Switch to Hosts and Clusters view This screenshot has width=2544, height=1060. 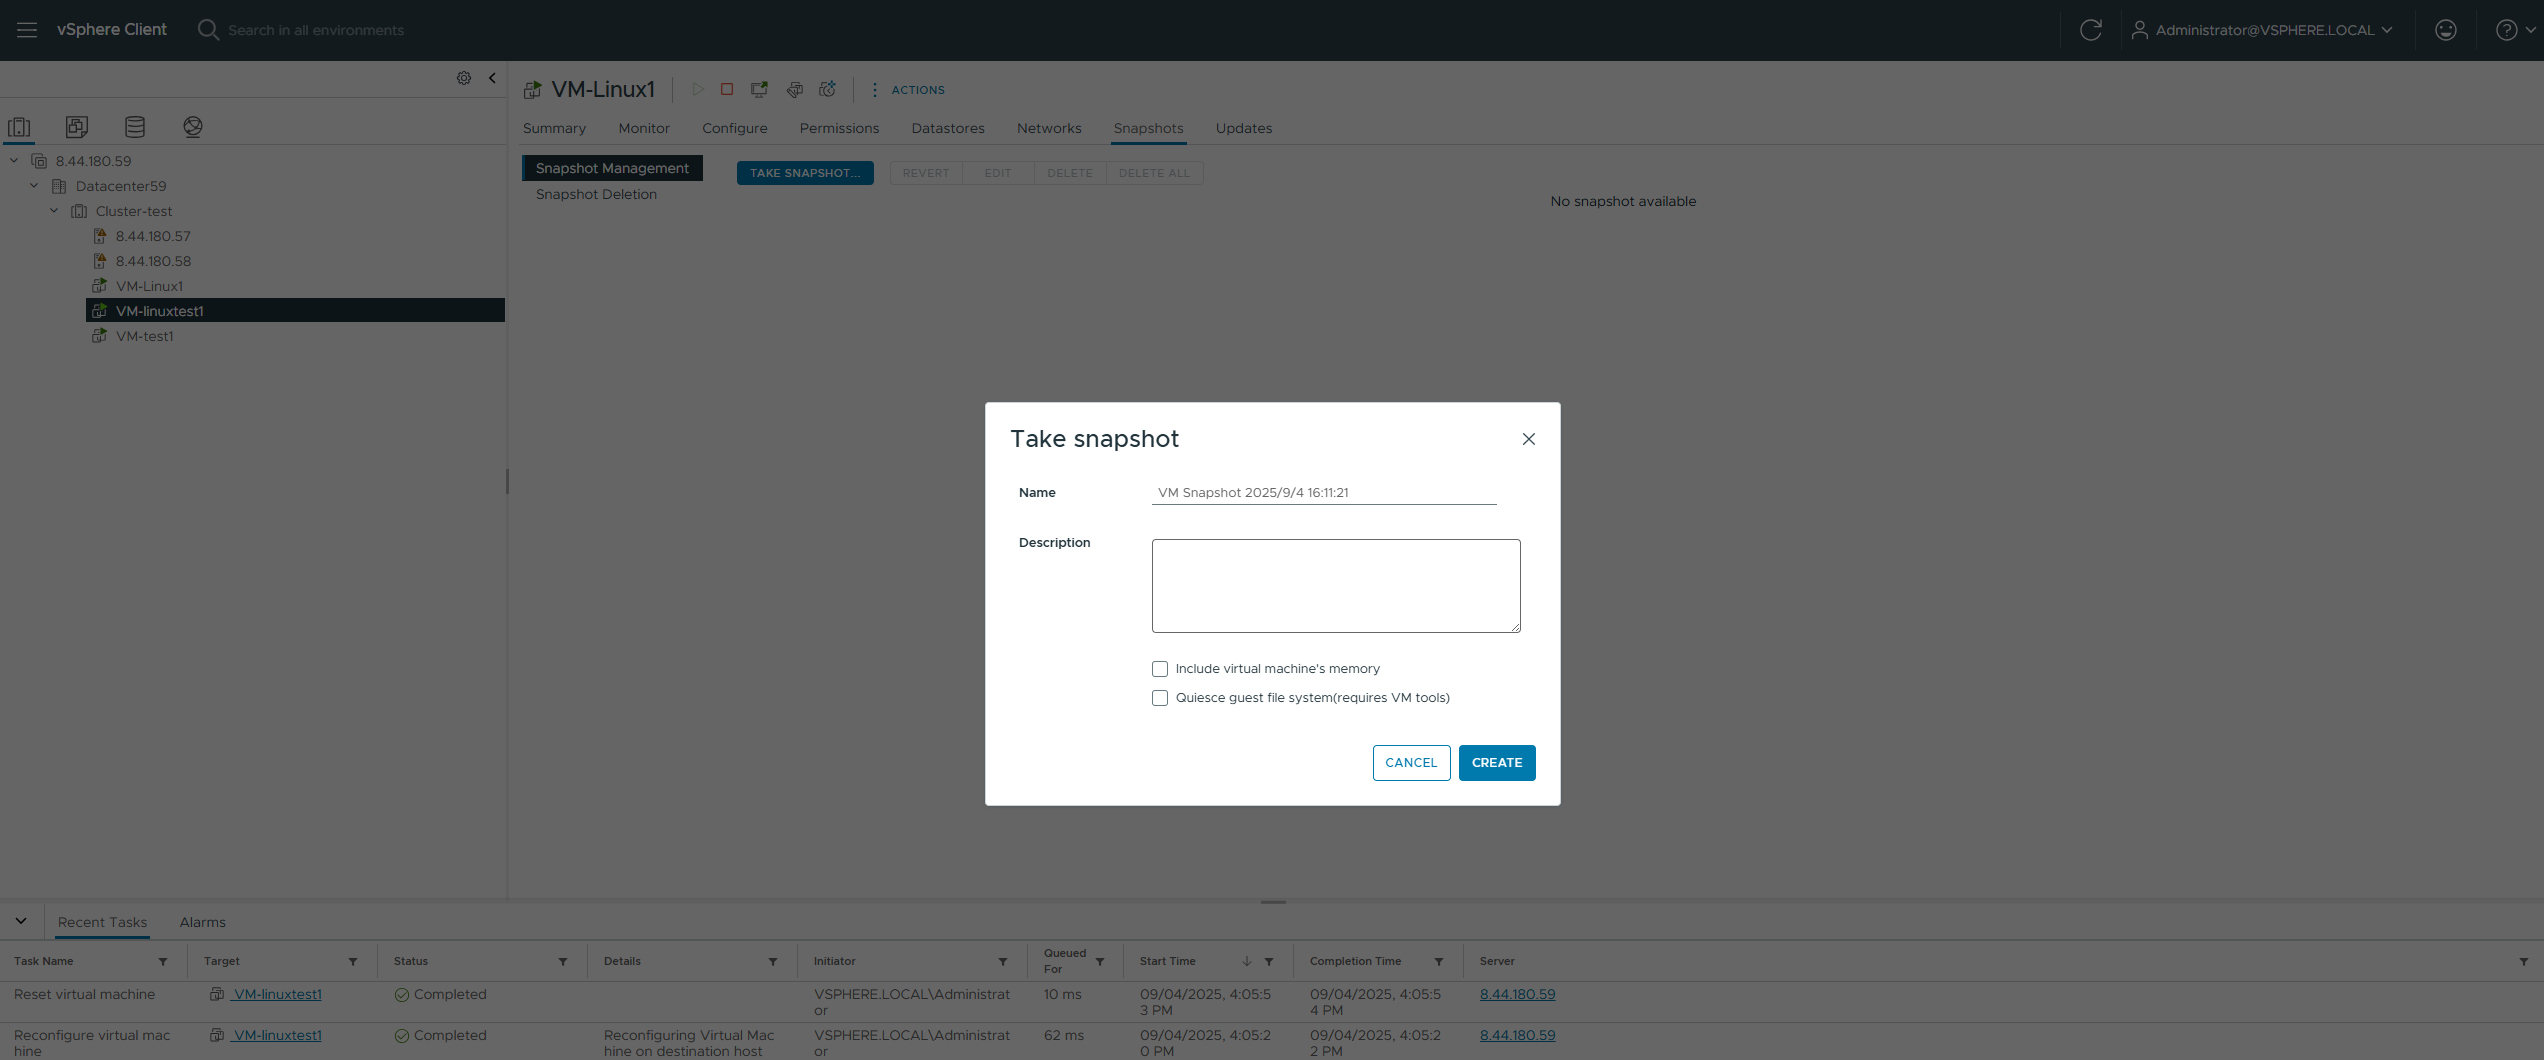[19, 127]
